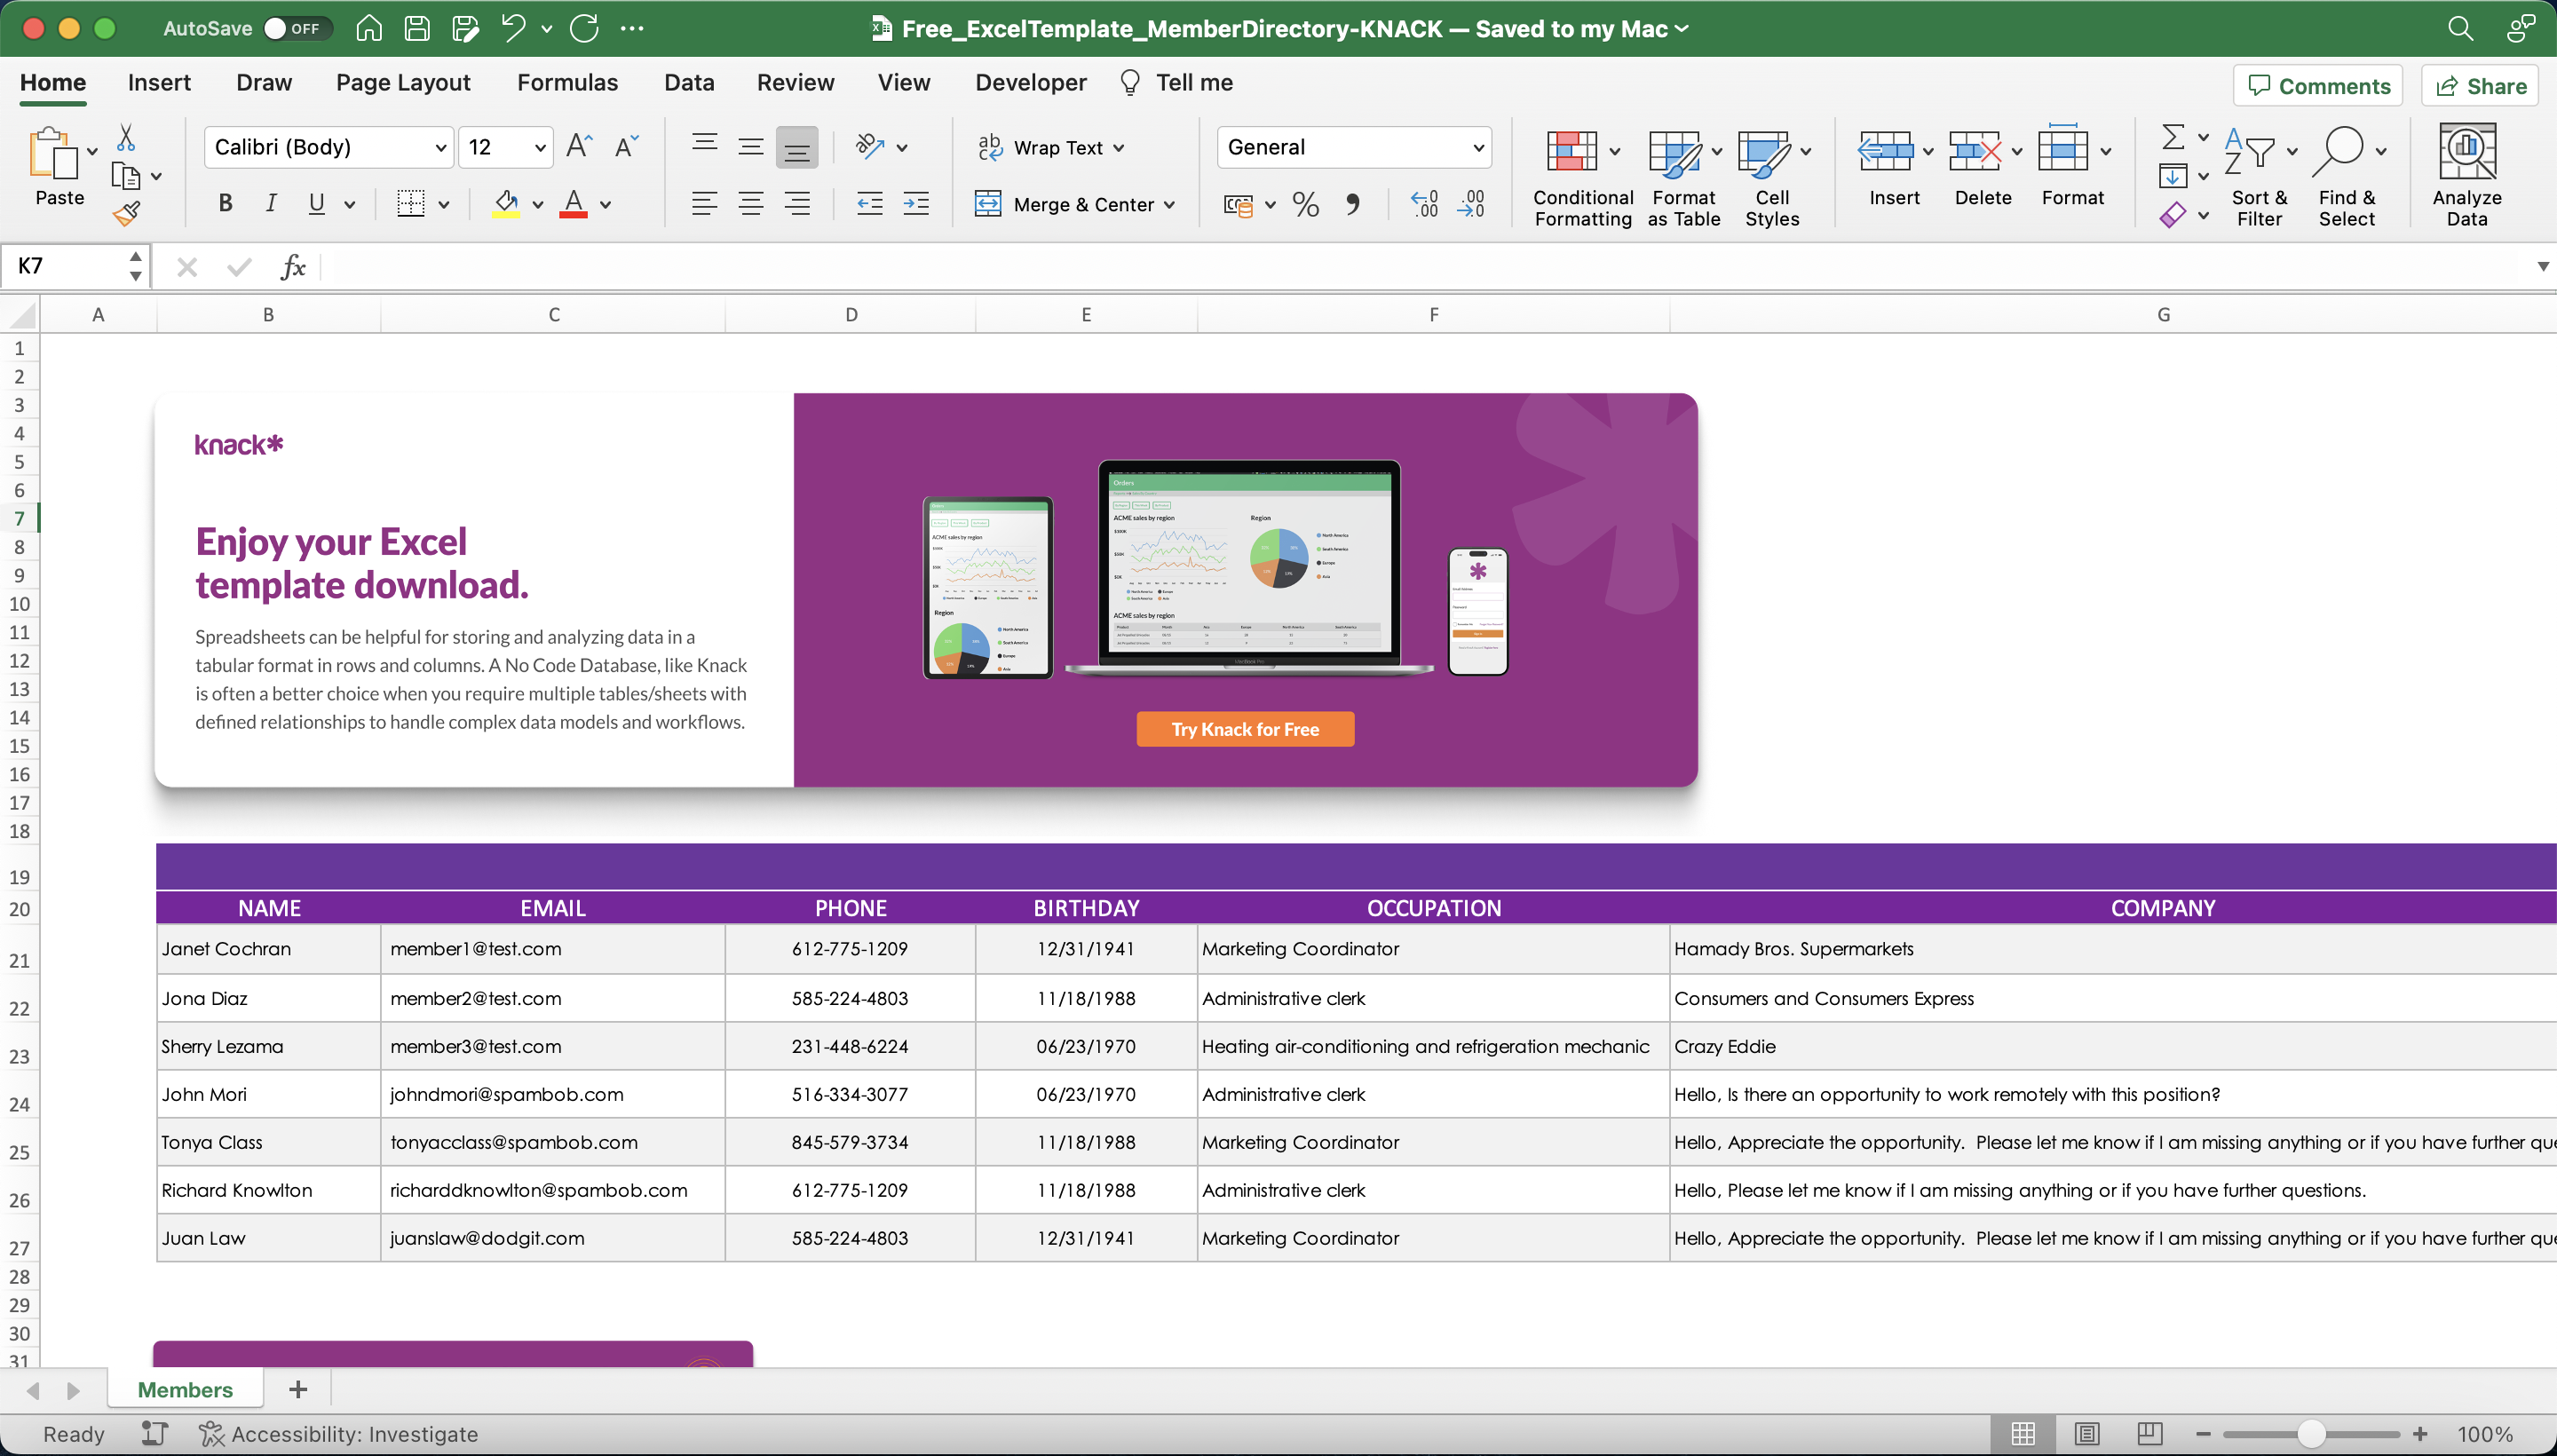Click the Increase Indent icon
Screen dimensions: 2557x1456
click(x=916, y=204)
